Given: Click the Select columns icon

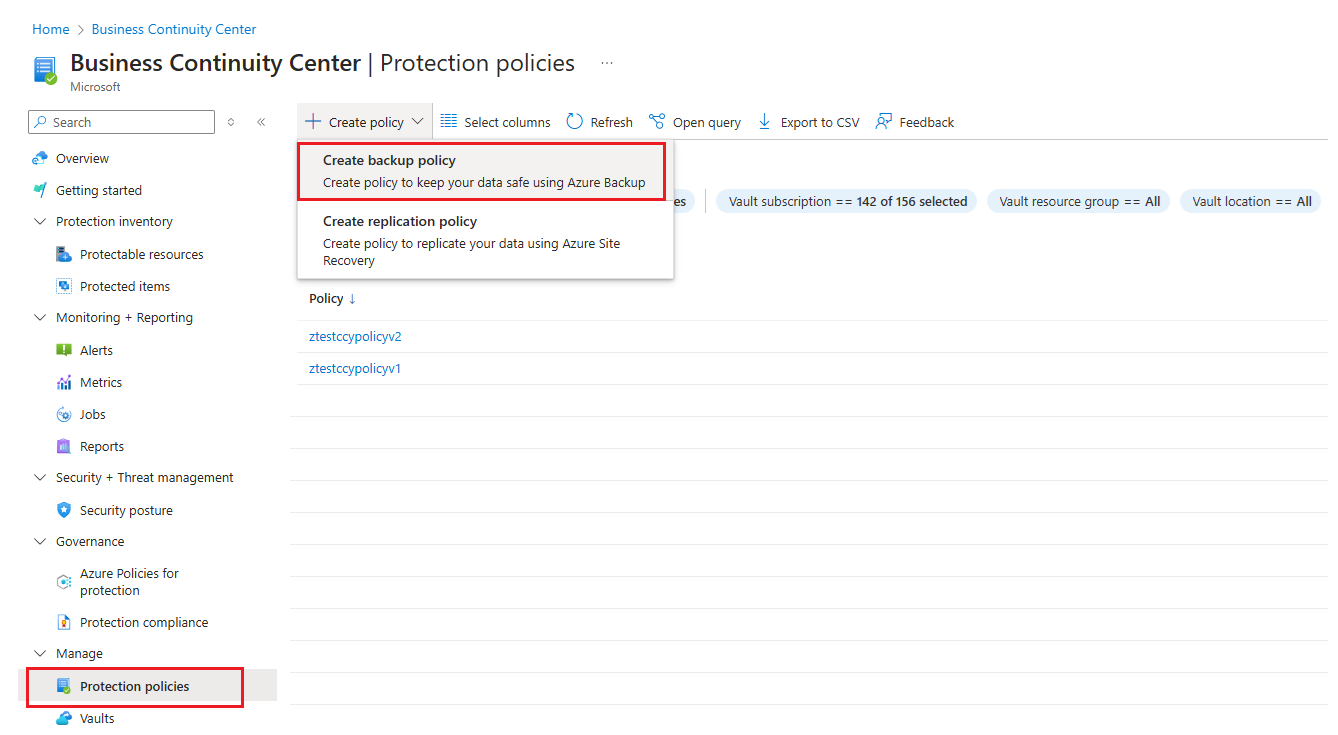Looking at the screenshot, I should tap(449, 122).
